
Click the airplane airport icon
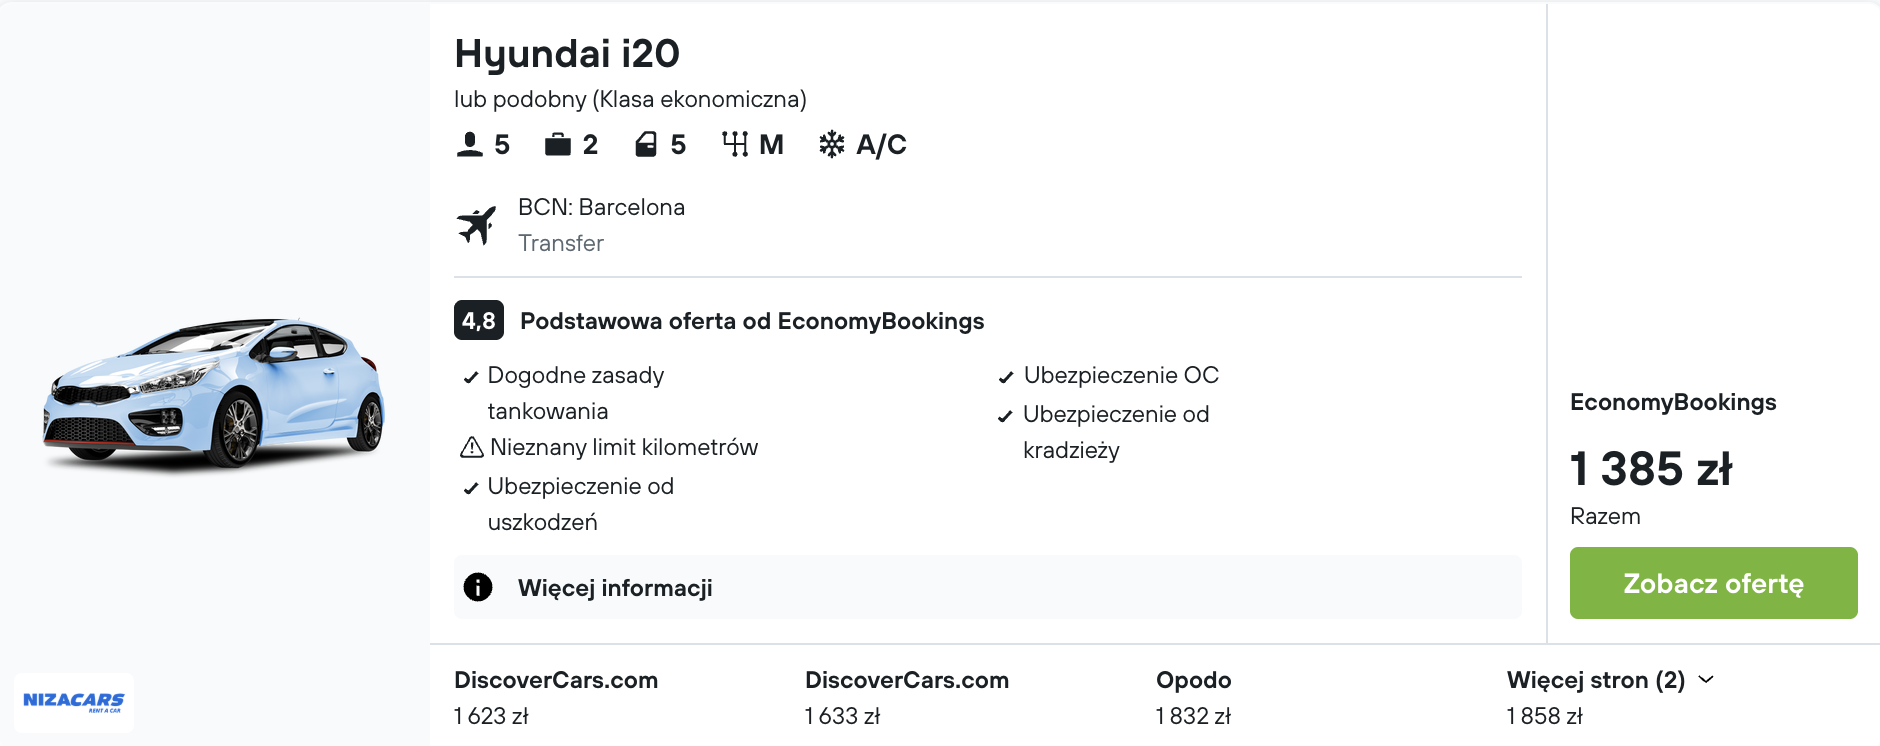pos(477,225)
